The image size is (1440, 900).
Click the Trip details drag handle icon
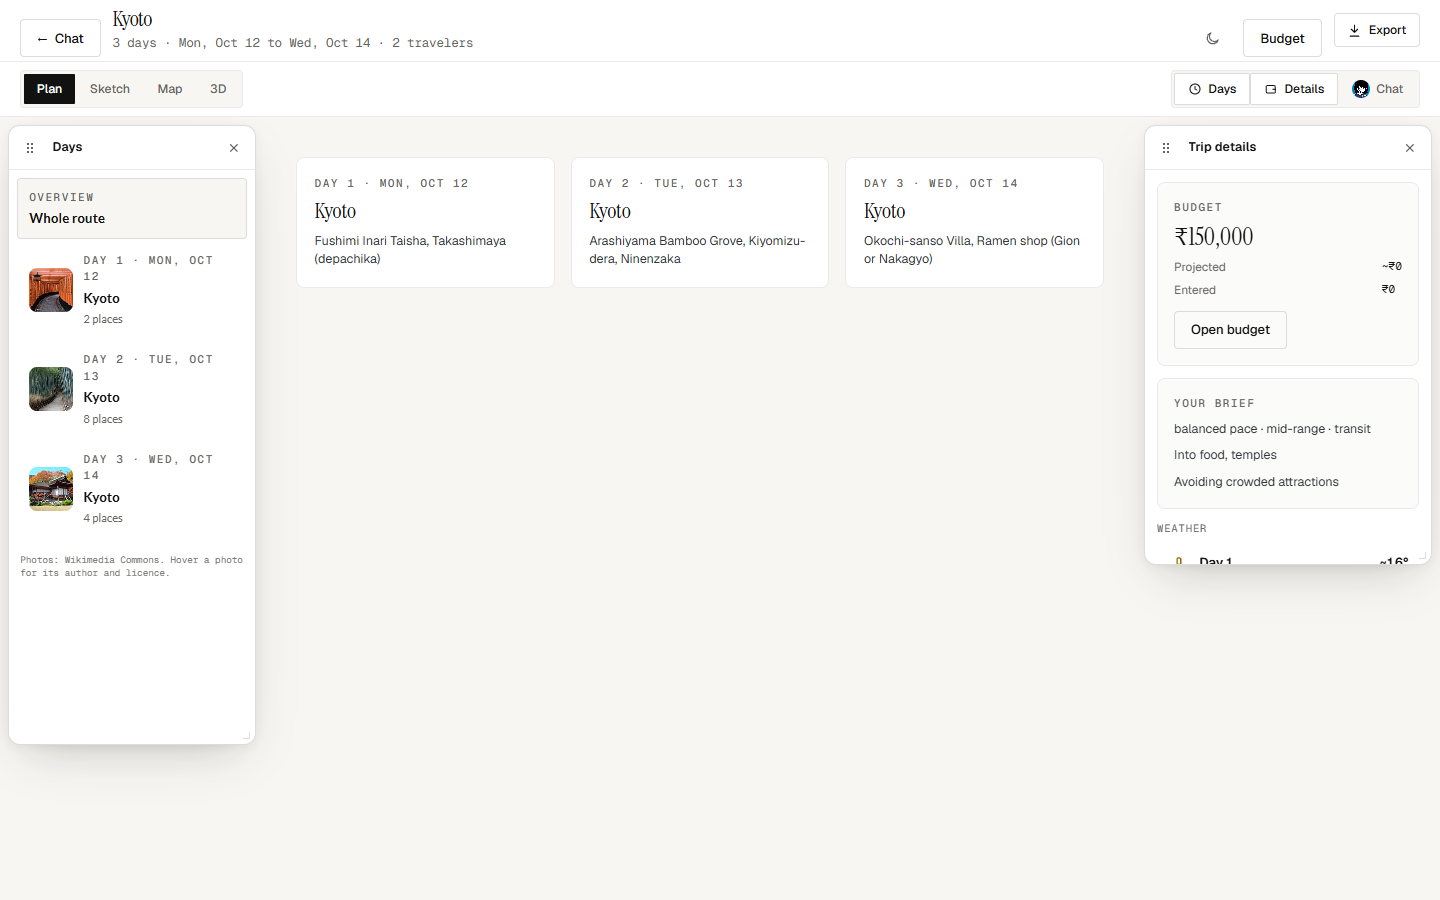(x=1166, y=148)
